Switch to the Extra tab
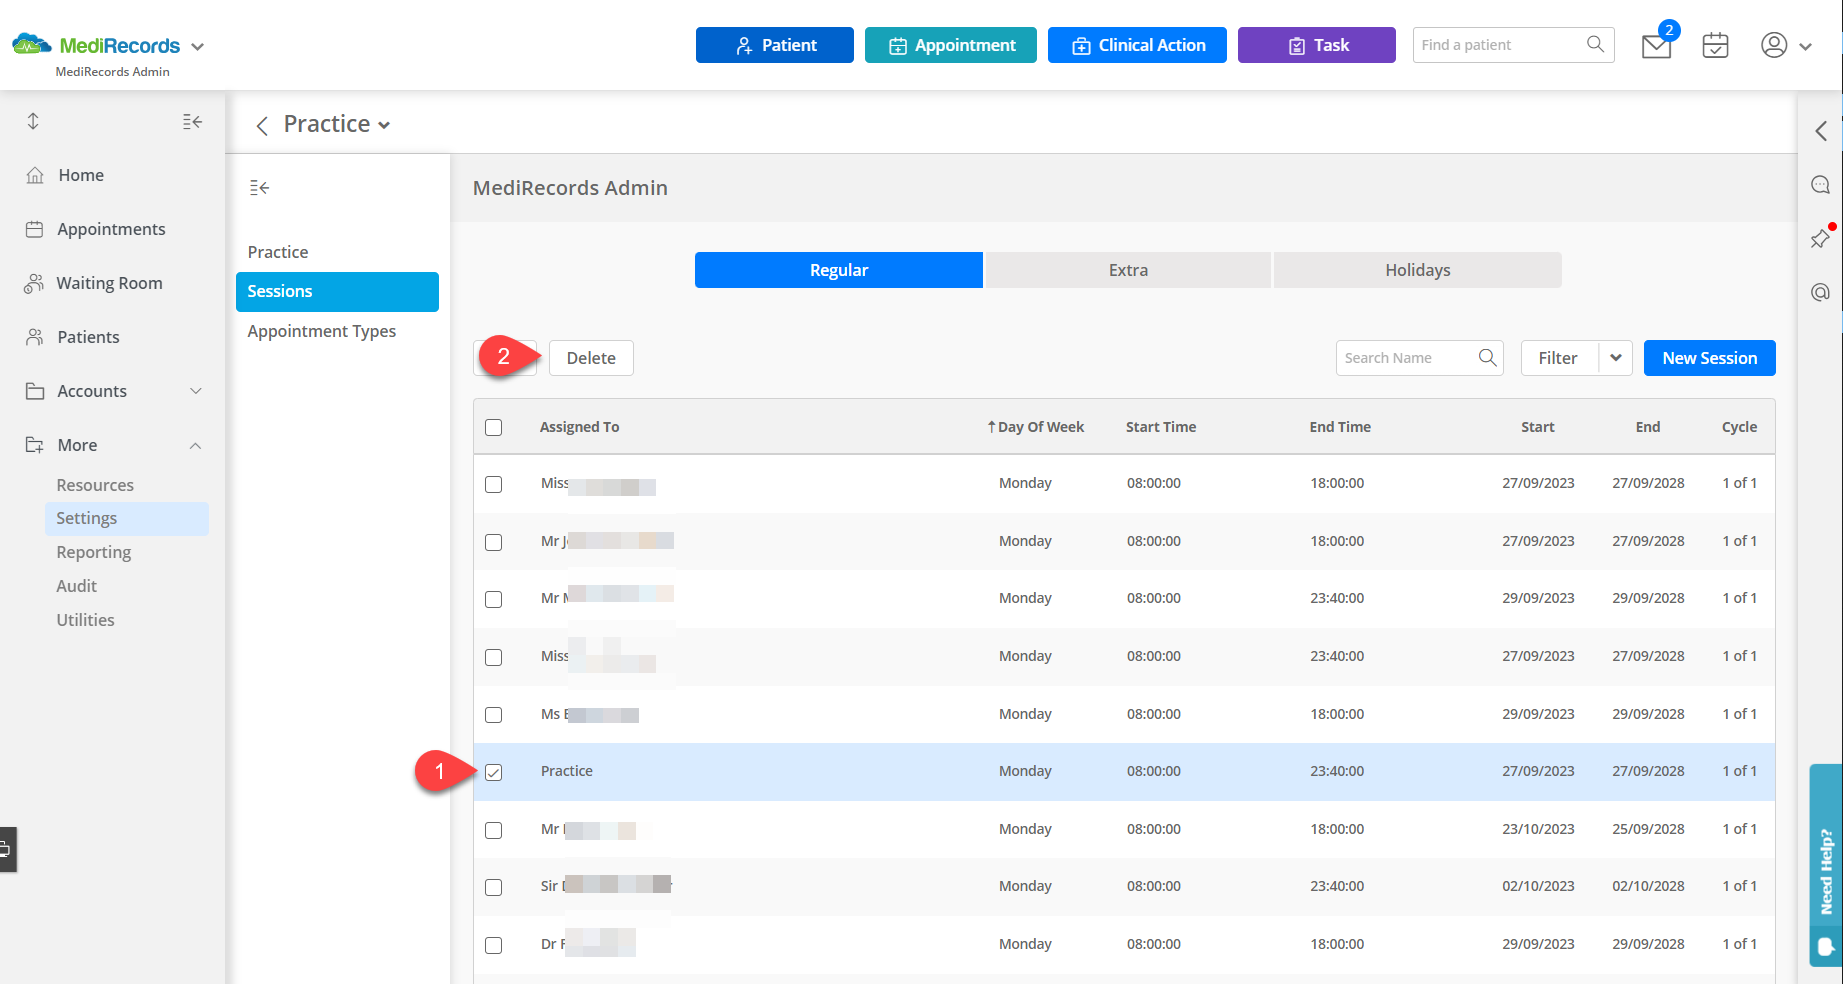The height and width of the screenshot is (984, 1843). click(1128, 270)
